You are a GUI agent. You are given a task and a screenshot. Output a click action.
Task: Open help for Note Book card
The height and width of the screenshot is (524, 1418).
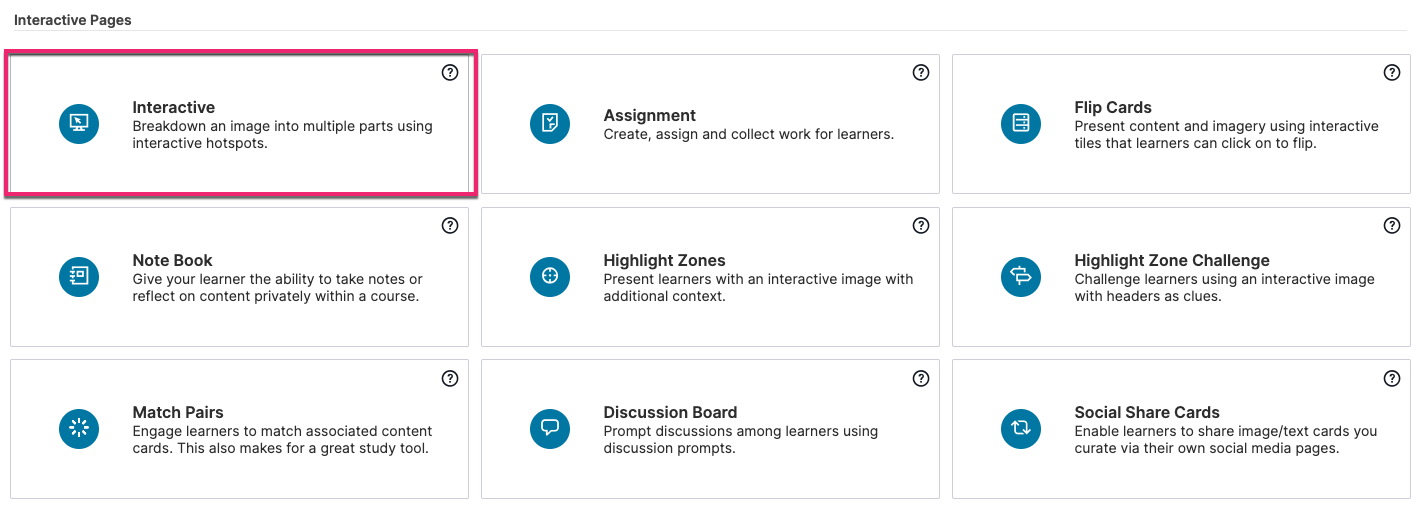point(450,226)
